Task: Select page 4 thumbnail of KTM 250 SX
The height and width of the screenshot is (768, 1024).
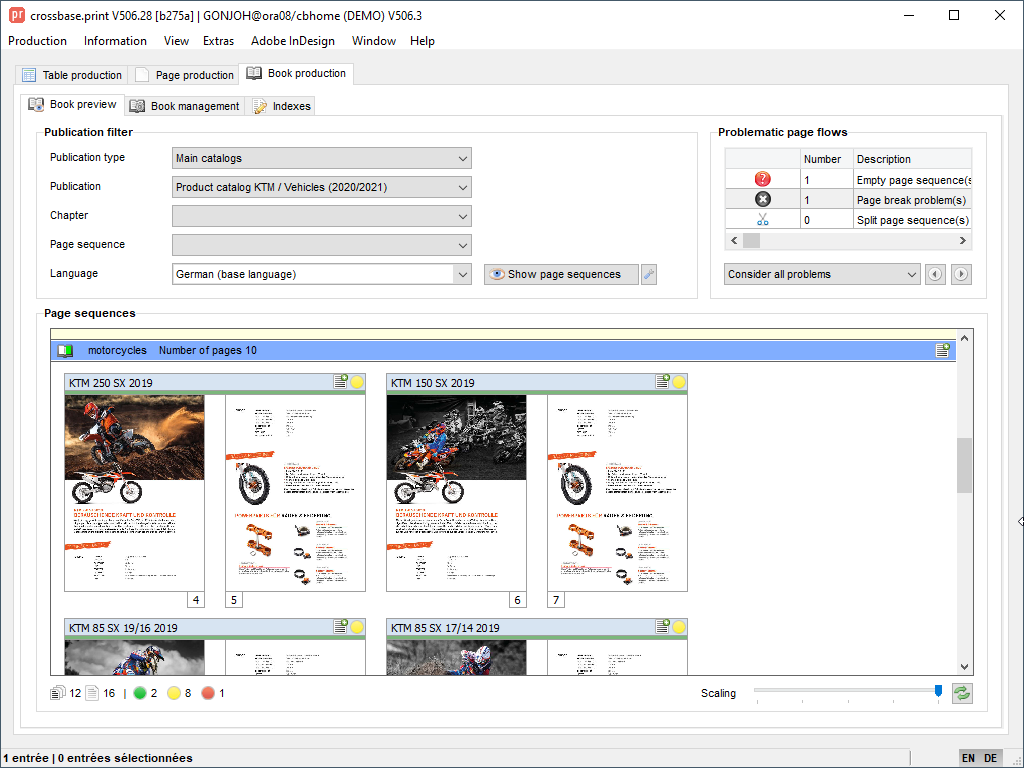Action: (x=135, y=493)
